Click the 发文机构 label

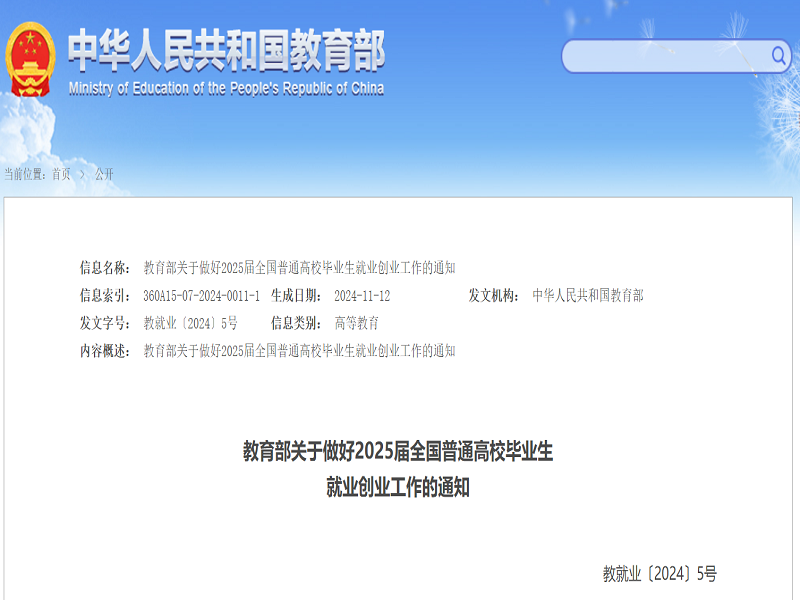click(494, 295)
